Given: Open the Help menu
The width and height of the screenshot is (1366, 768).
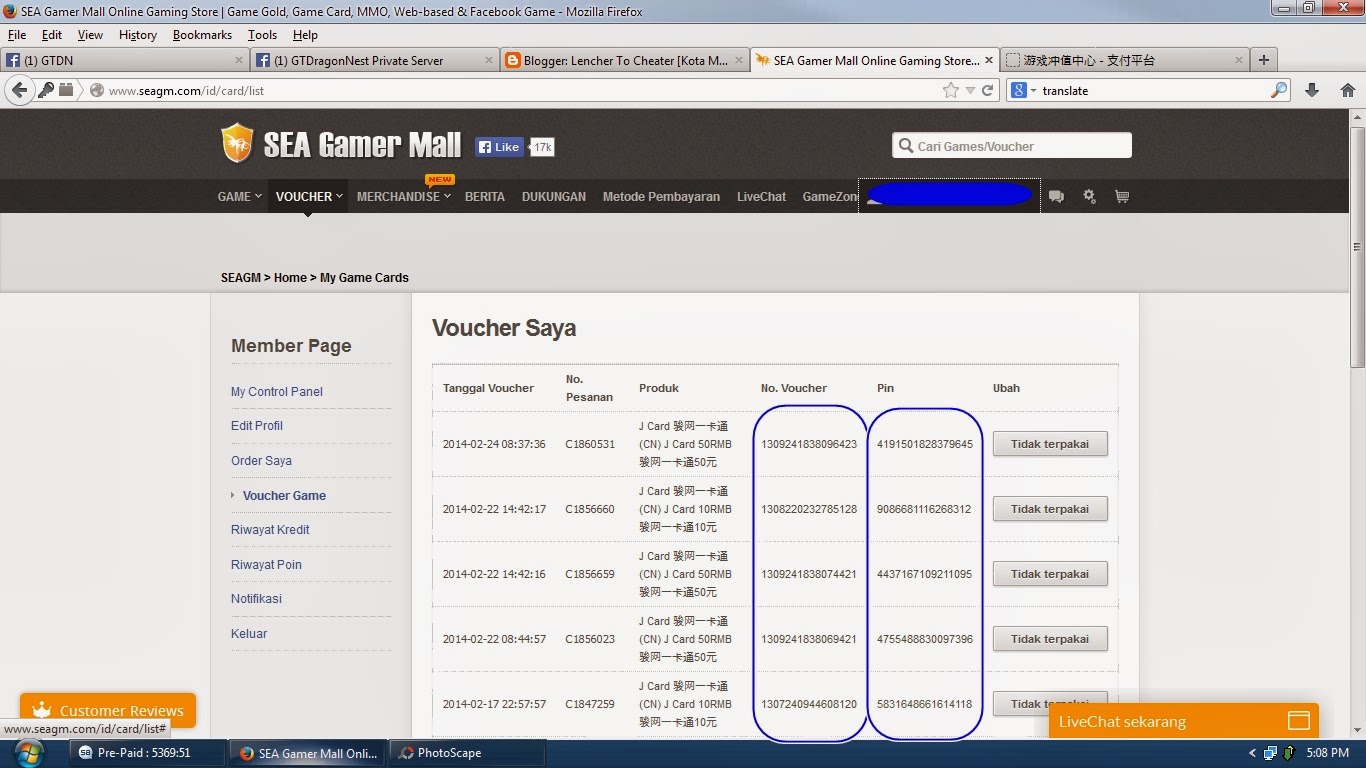Looking at the screenshot, I should pyautogui.click(x=305, y=35).
